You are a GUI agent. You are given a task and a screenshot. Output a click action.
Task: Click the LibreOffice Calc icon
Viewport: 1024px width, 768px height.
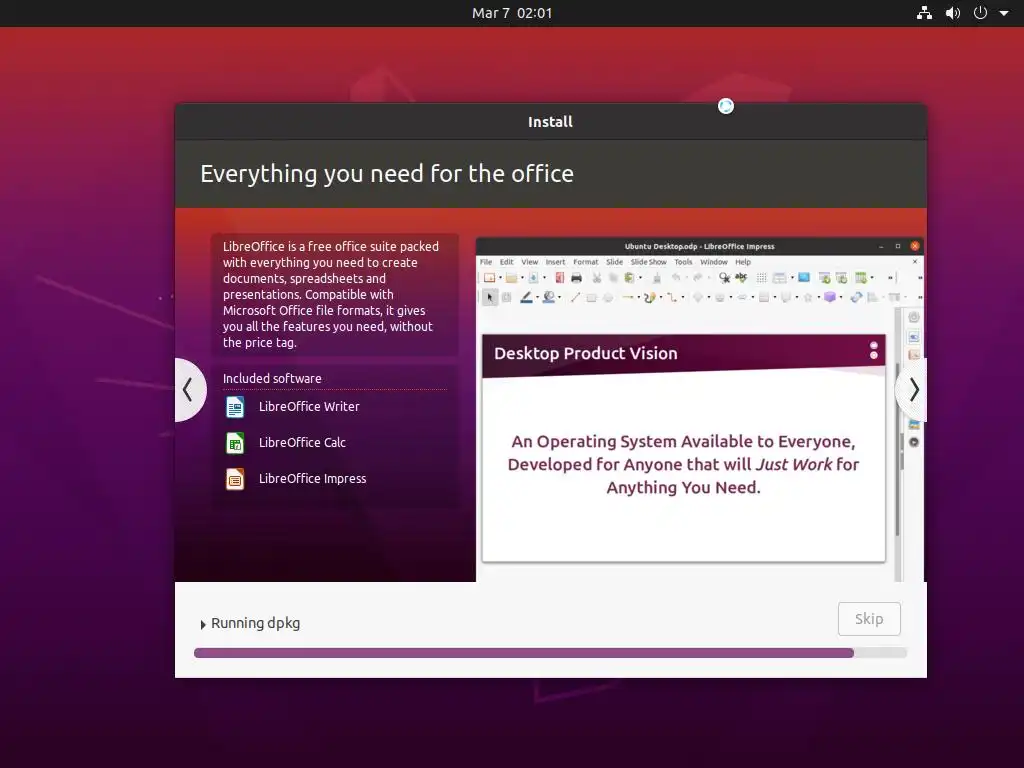(235, 443)
